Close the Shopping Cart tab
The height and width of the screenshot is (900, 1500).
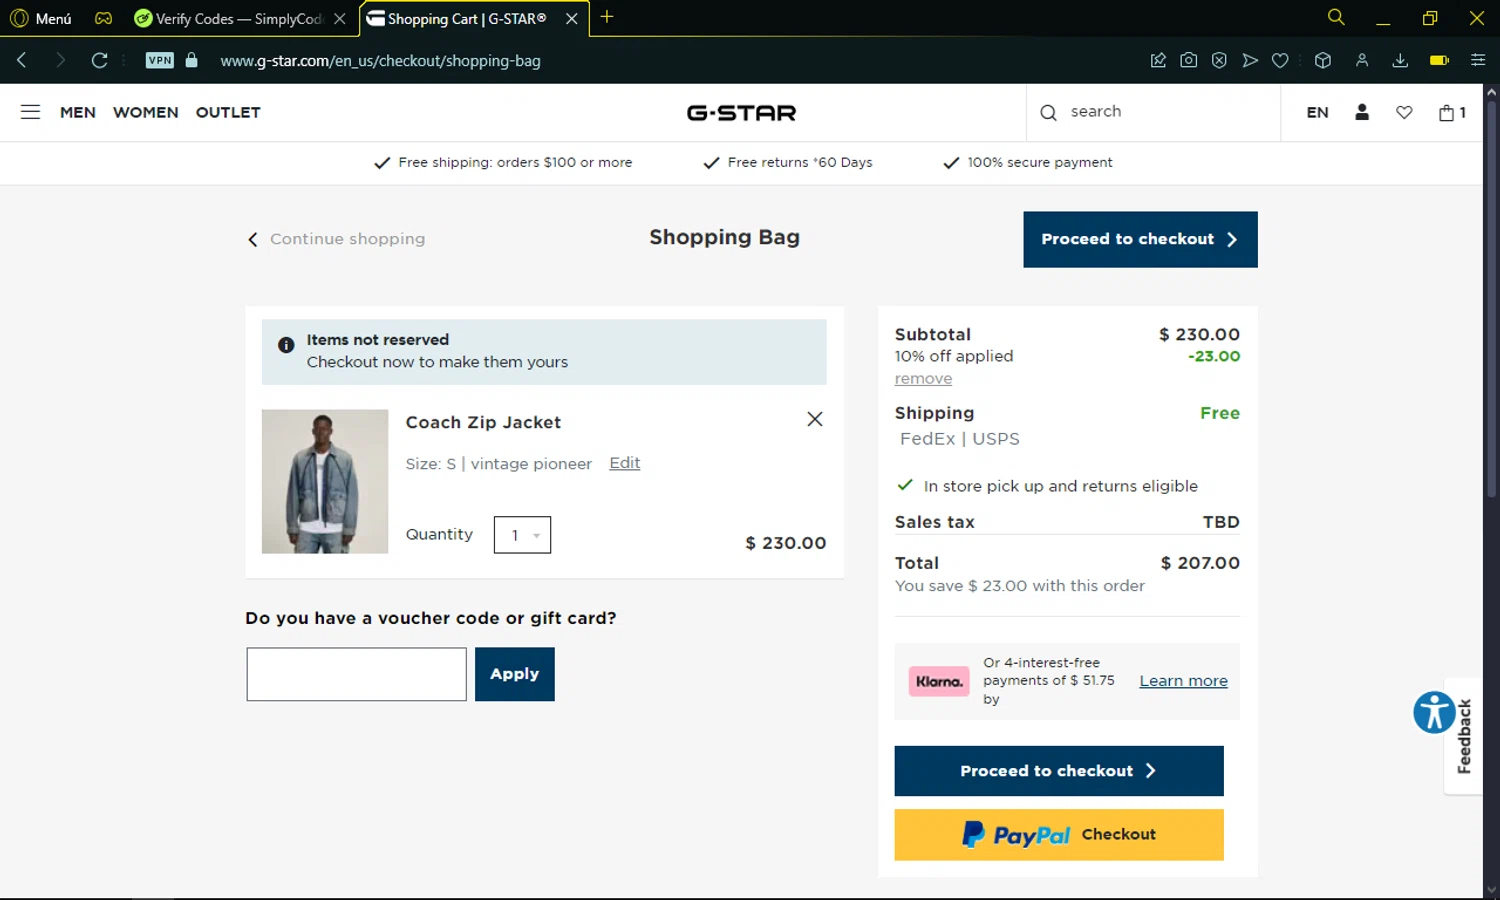[x=572, y=19]
